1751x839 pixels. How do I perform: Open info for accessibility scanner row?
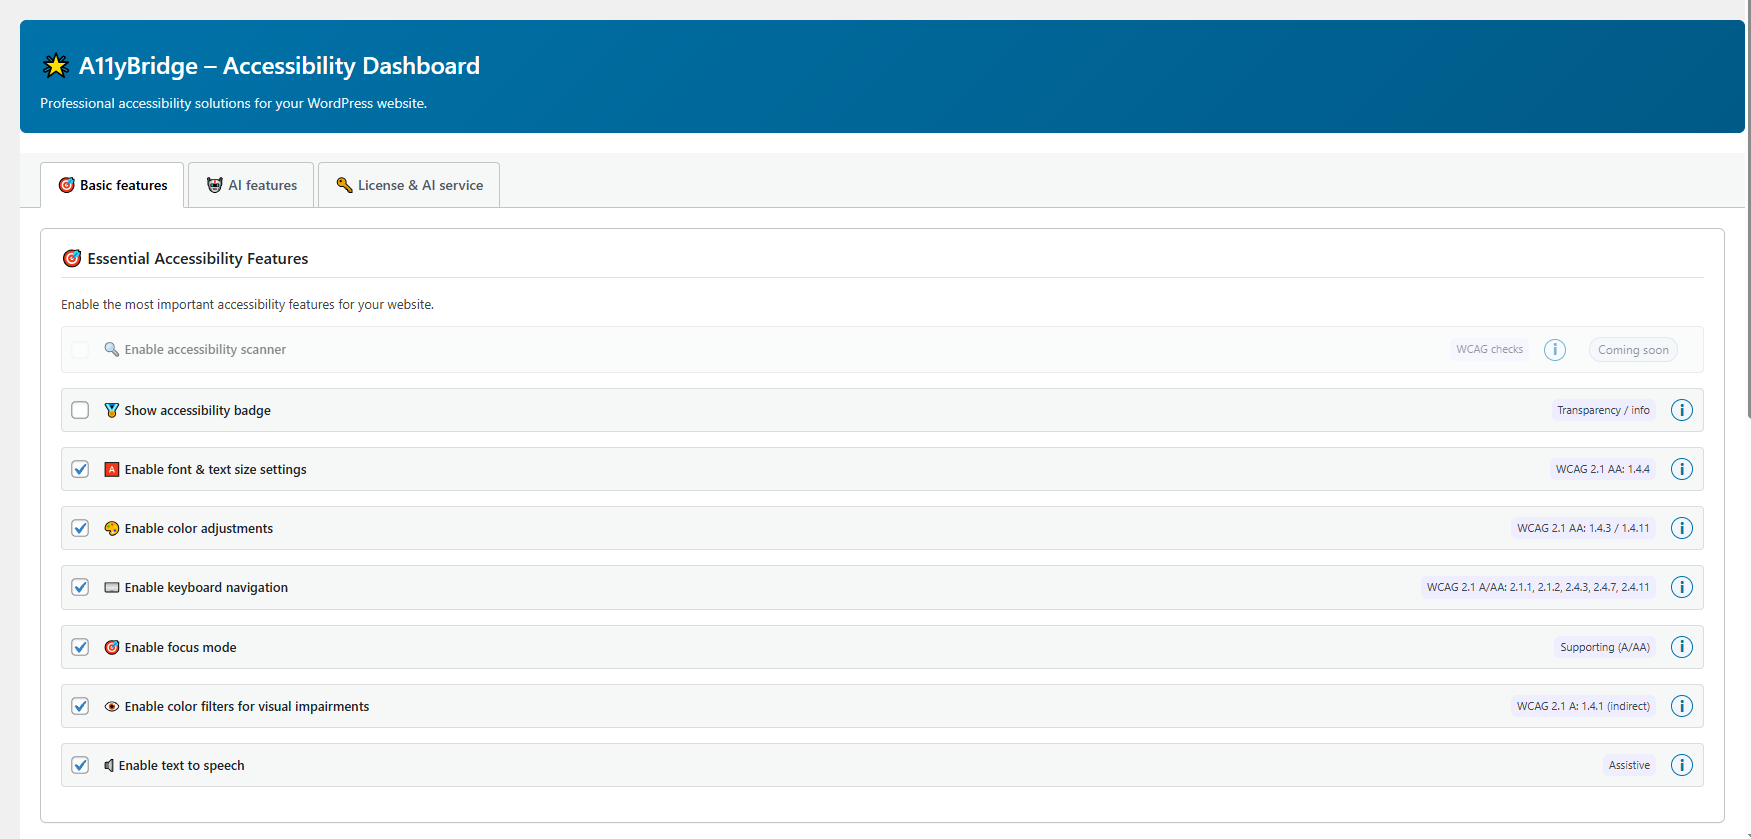(x=1554, y=349)
